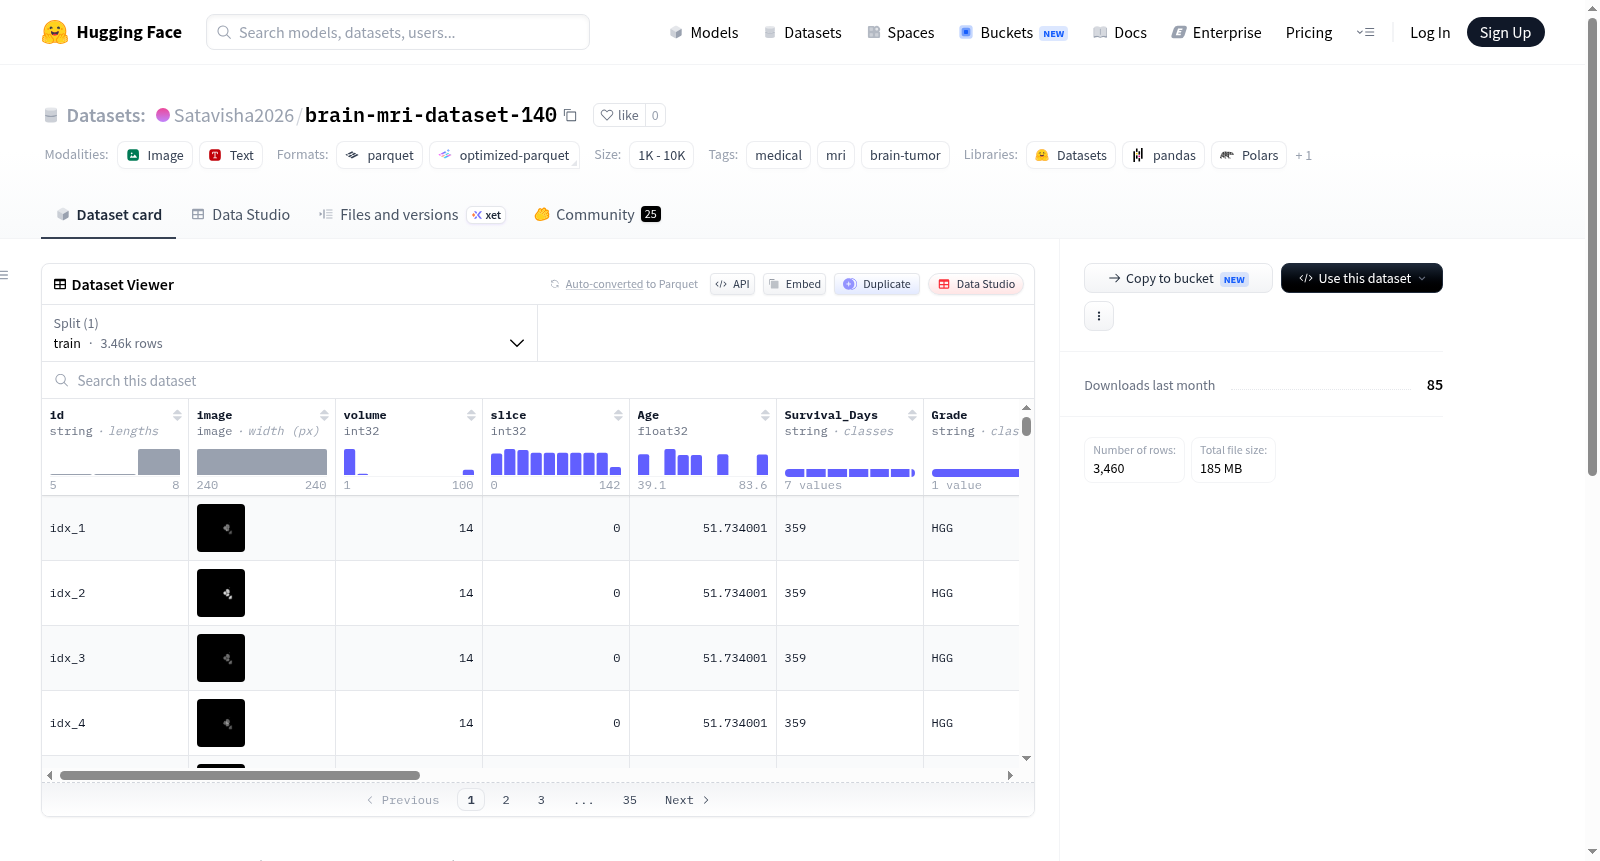Click the Duplicate button
Viewport: 1600px width, 861px height.
click(877, 284)
